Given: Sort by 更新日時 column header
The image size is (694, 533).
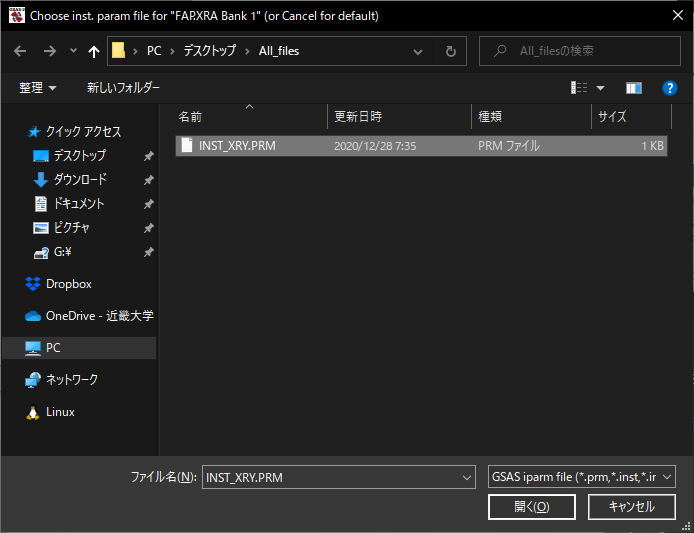Looking at the screenshot, I should tap(399, 117).
